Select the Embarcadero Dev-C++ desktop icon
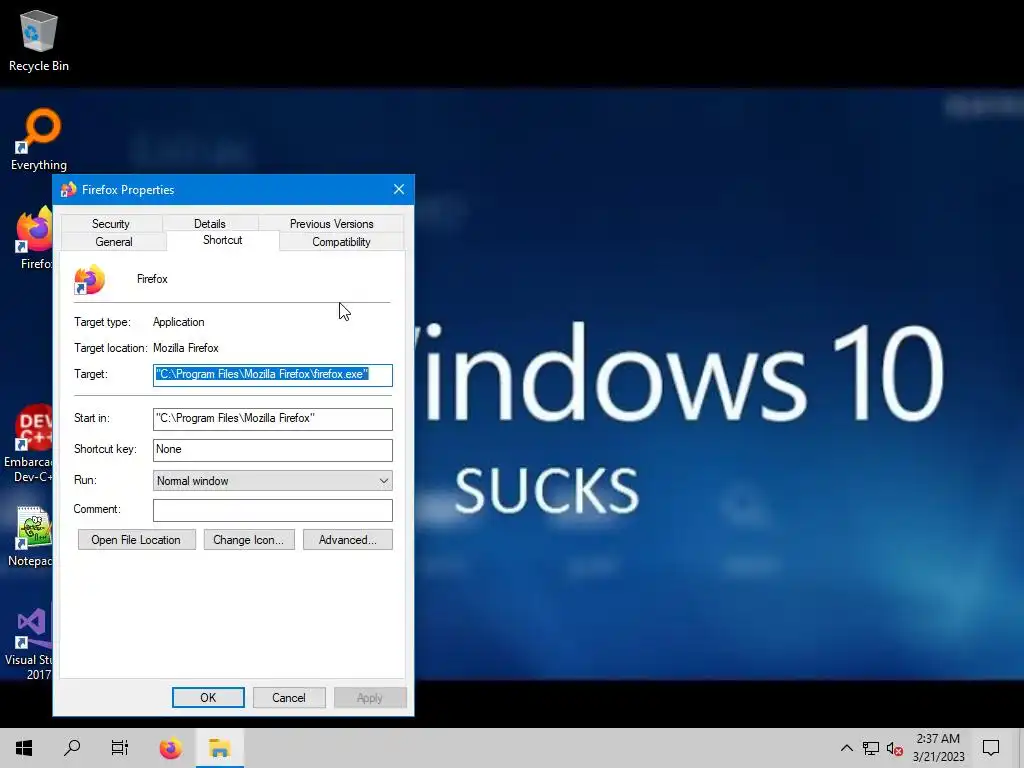This screenshot has width=1024, height=768. point(27,444)
